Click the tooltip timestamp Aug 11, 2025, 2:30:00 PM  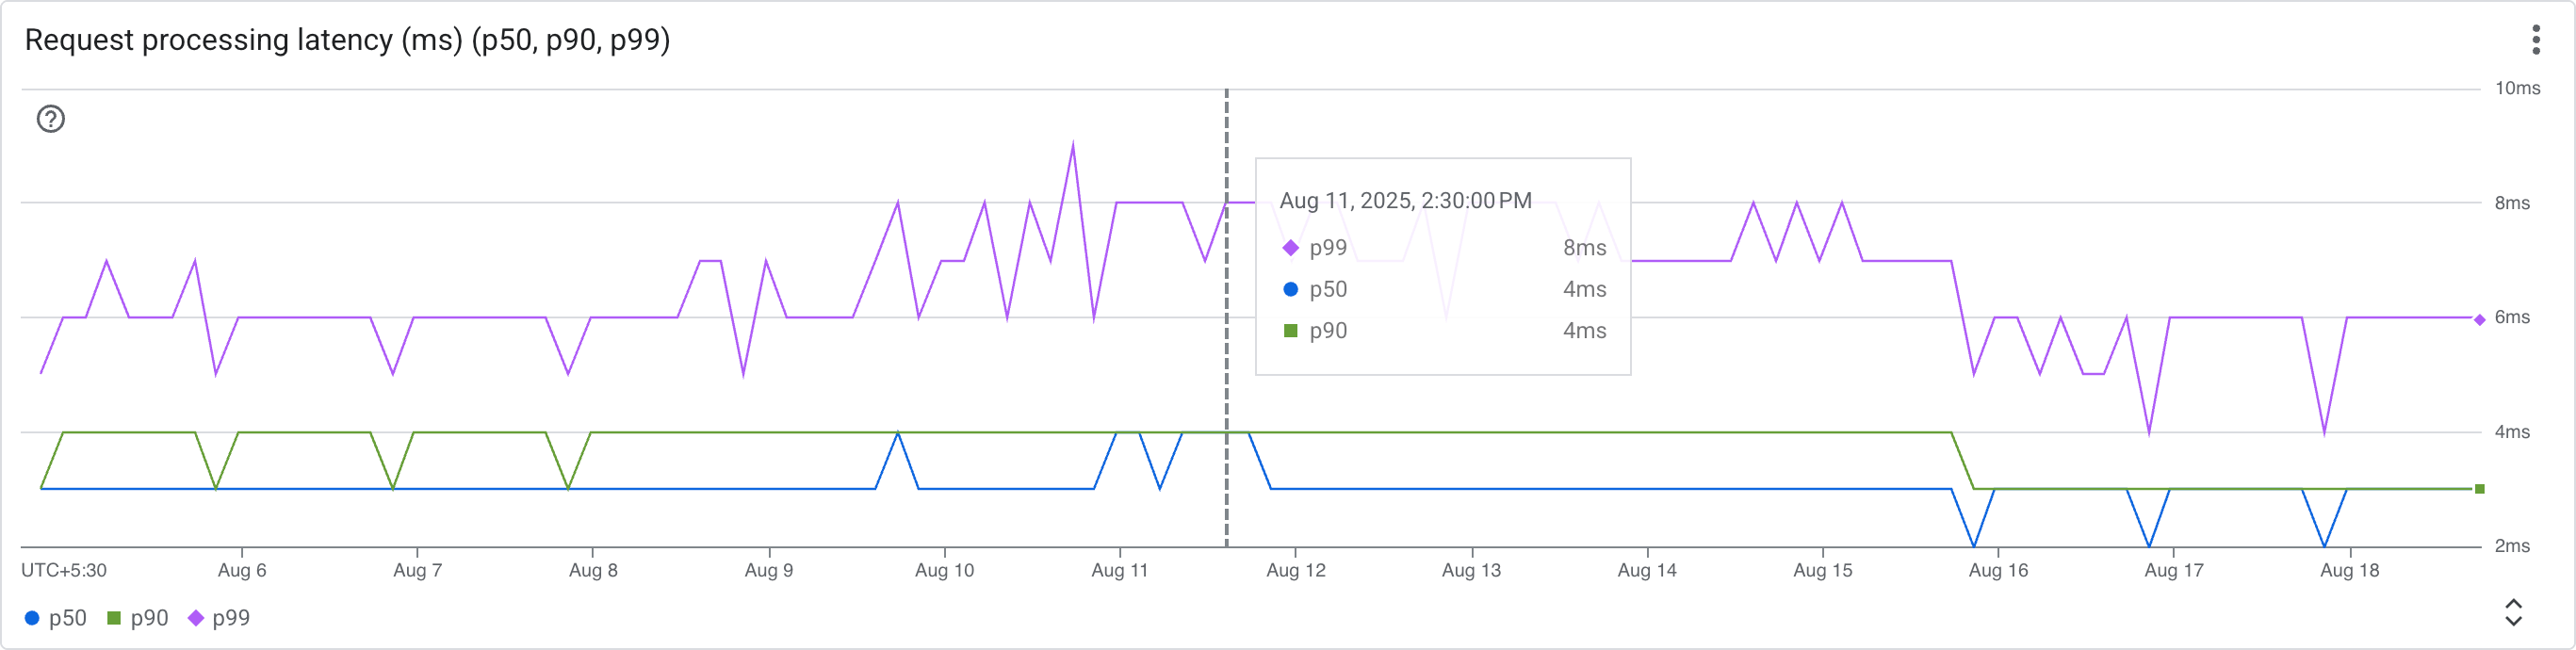coord(1405,201)
